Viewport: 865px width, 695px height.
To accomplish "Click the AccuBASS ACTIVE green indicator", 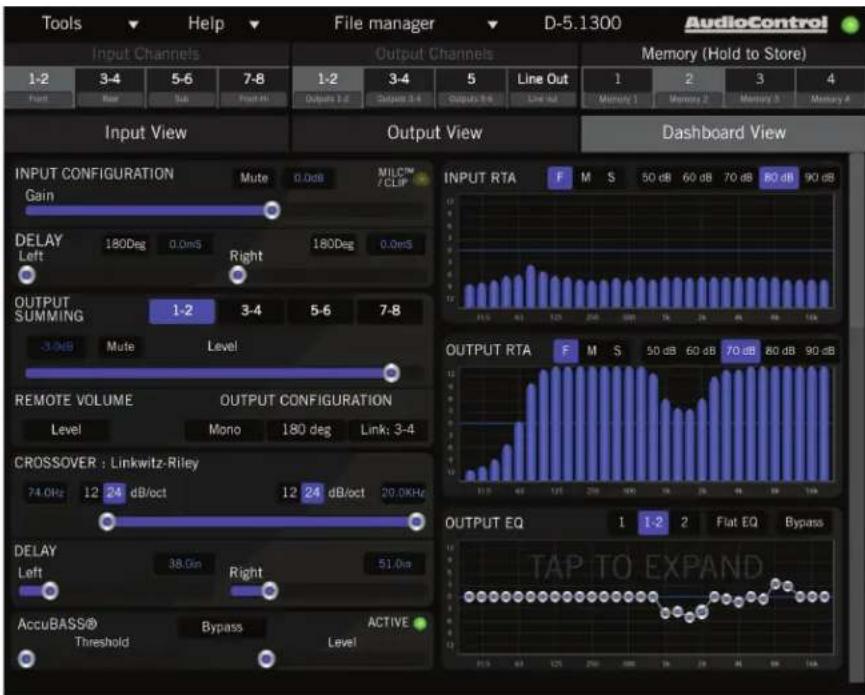I will point(420,624).
